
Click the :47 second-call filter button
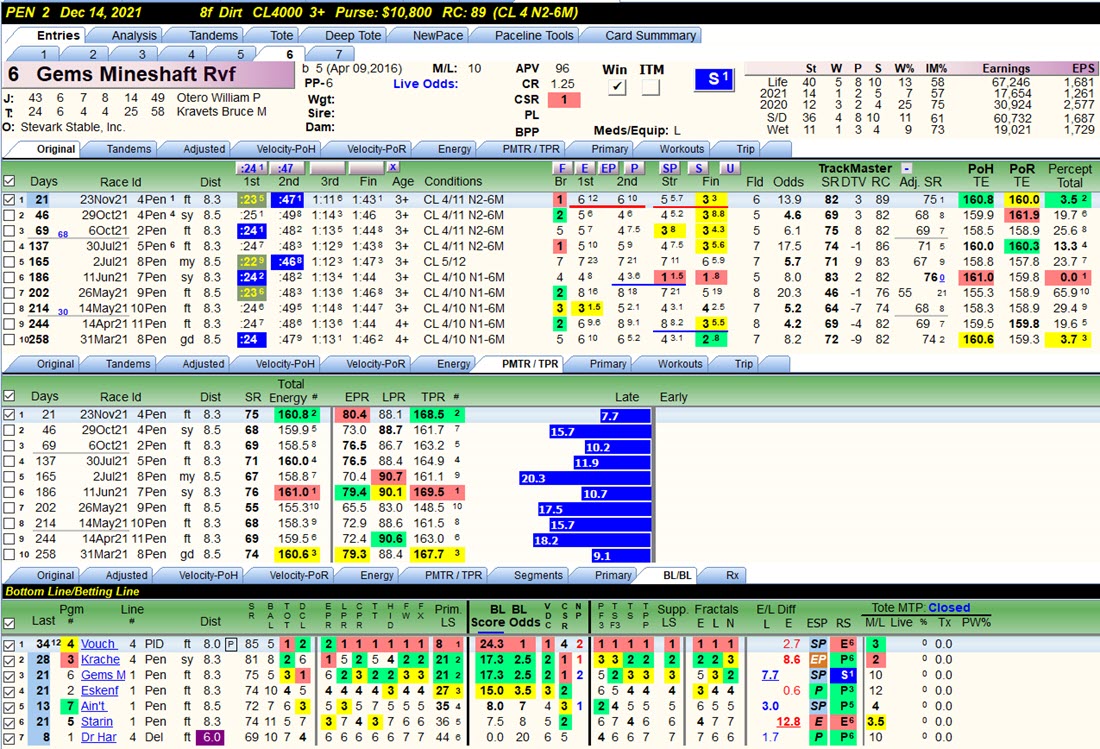click(x=286, y=168)
